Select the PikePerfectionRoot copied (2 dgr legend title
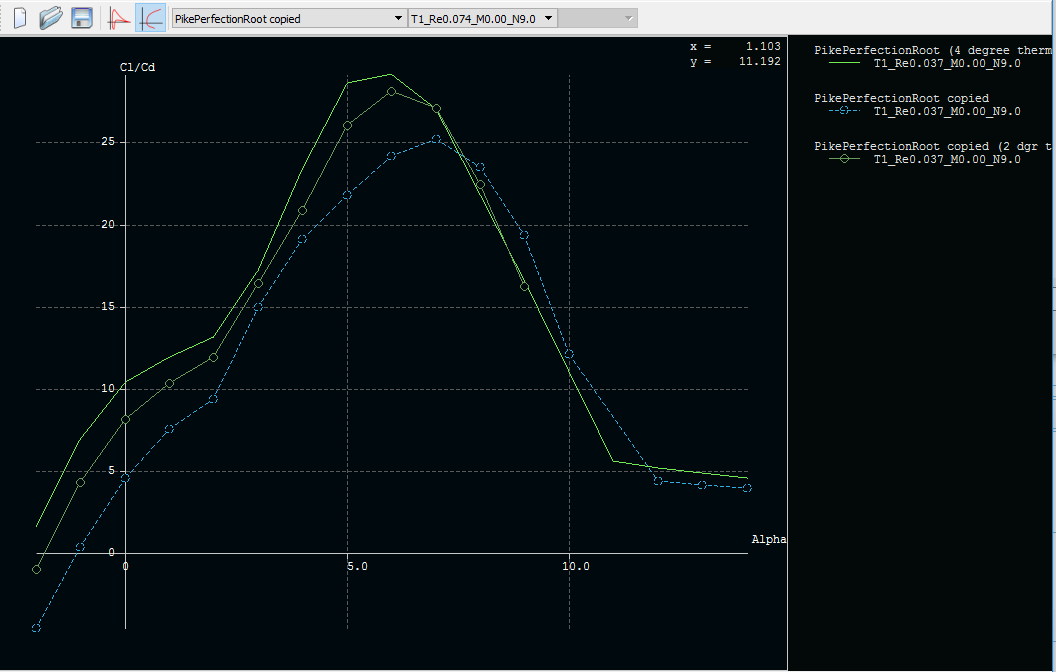The height and width of the screenshot is (672, 1056). (932, 146)
